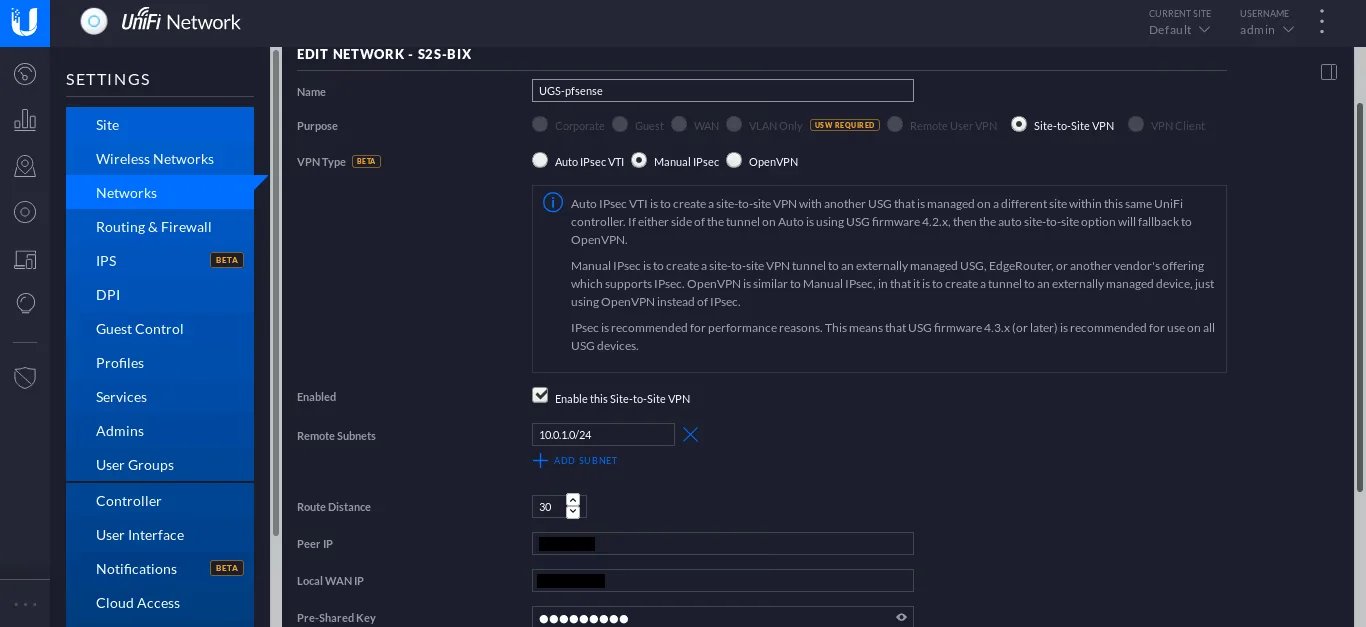Open the admin username dropdown
The image size is (1366, 627).
tap(1267, 30)
